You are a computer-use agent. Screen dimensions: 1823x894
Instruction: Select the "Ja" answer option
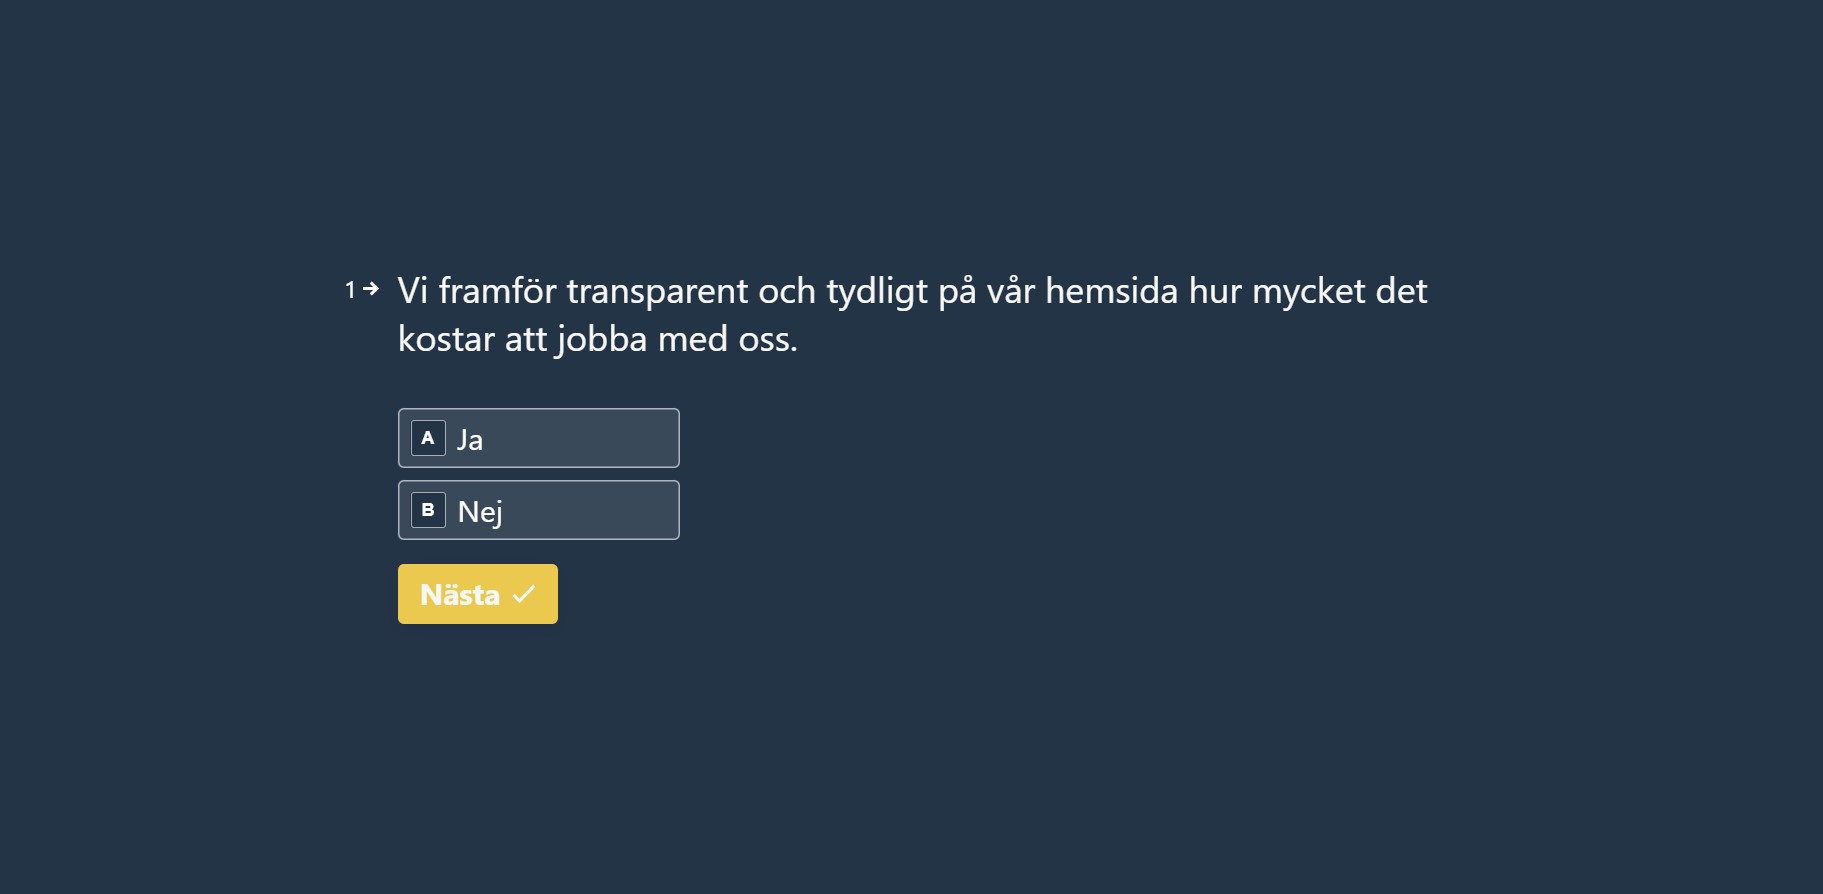pos(538,438)
